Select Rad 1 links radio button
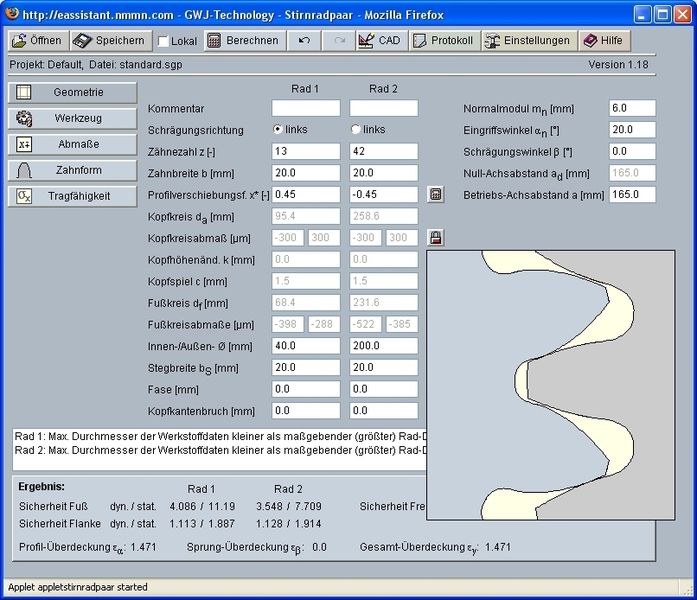Image resolution: width=697 pixels, height=600 pixels. point(278,129)
